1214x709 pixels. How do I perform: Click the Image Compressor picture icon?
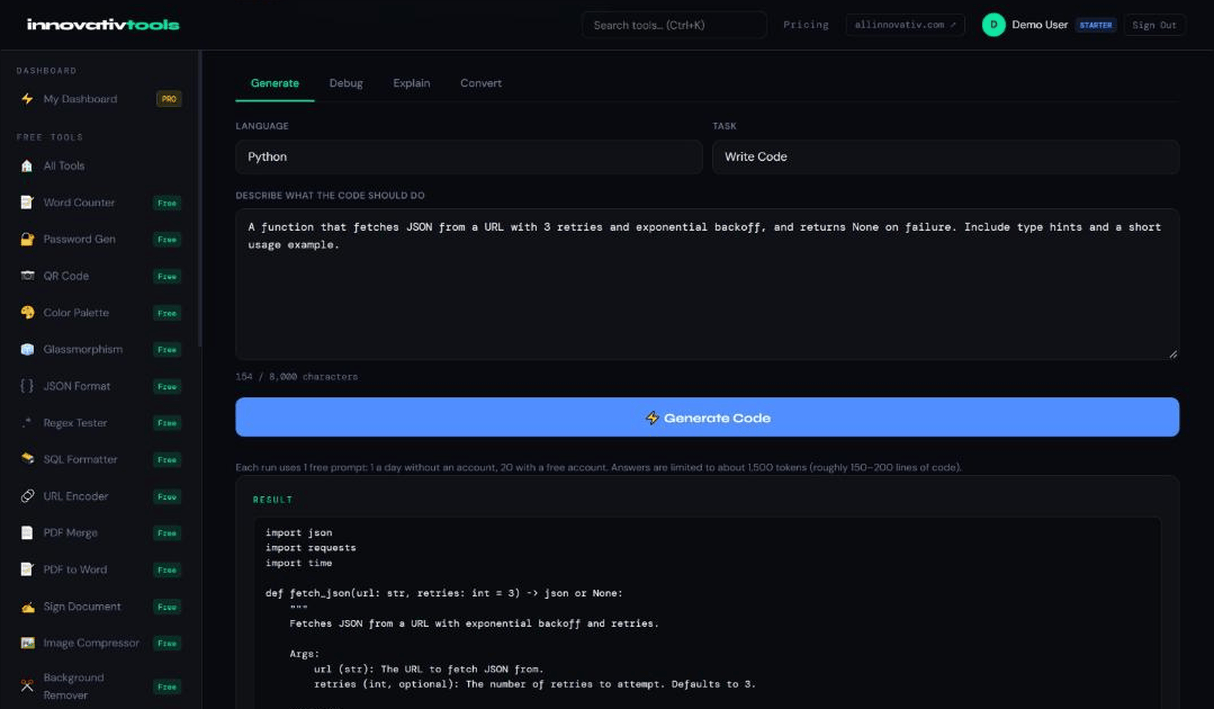tap(27, 643)
